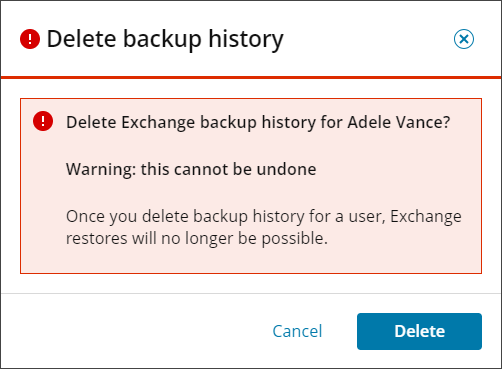Click the word "Warning:" in the alert
The height and width of the screenshot is (369, 502).
(101, 169)
